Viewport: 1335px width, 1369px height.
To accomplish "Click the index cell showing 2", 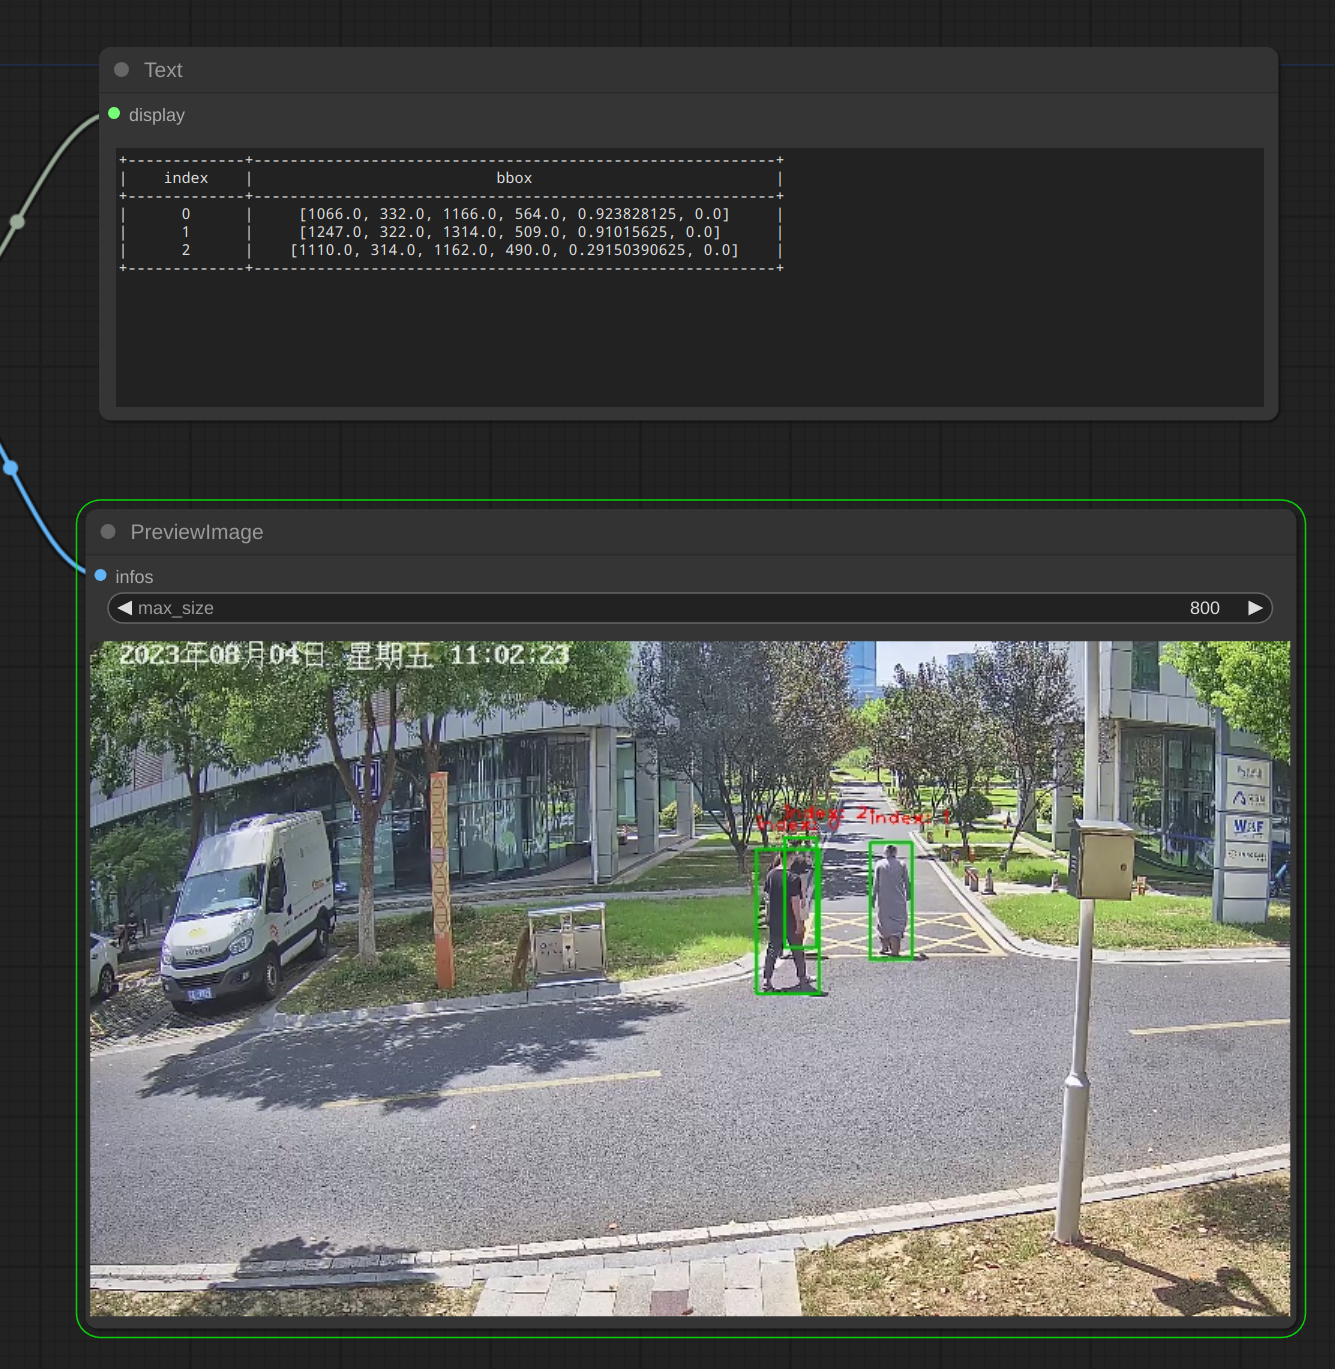I will [186, 250].
